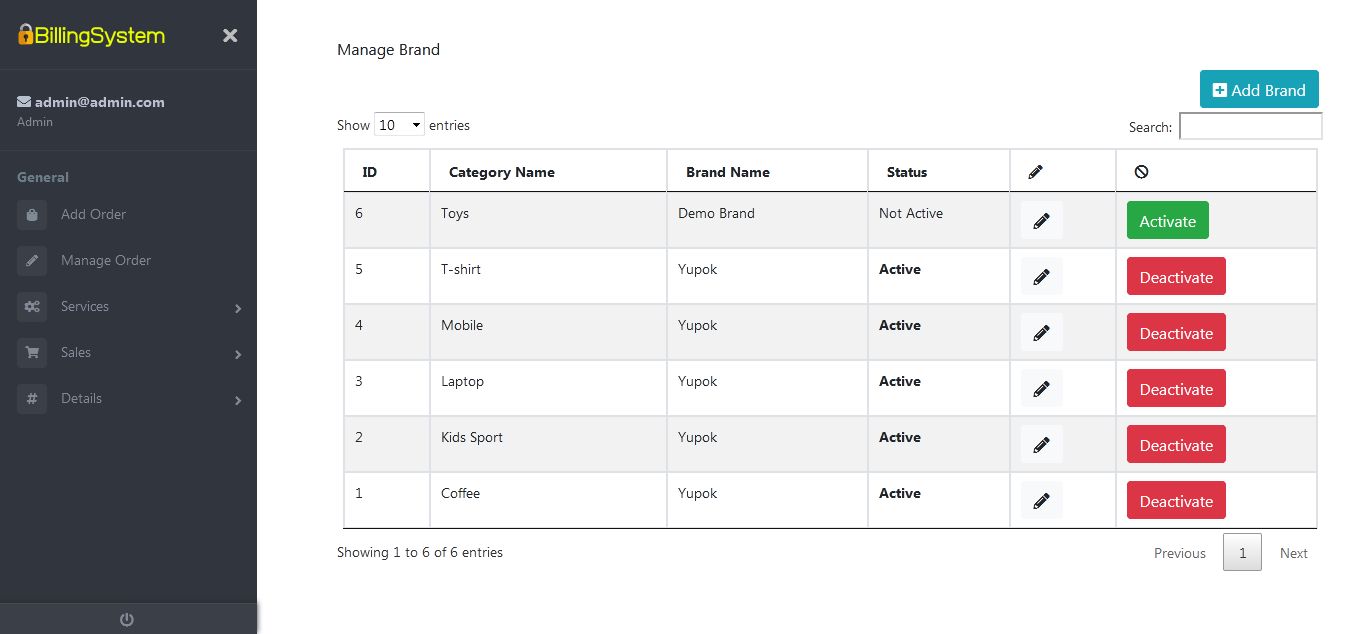The height and width of the screenshot is (634, 1352).
Task: Click the Add Brand button
Action: [1259, 89]
